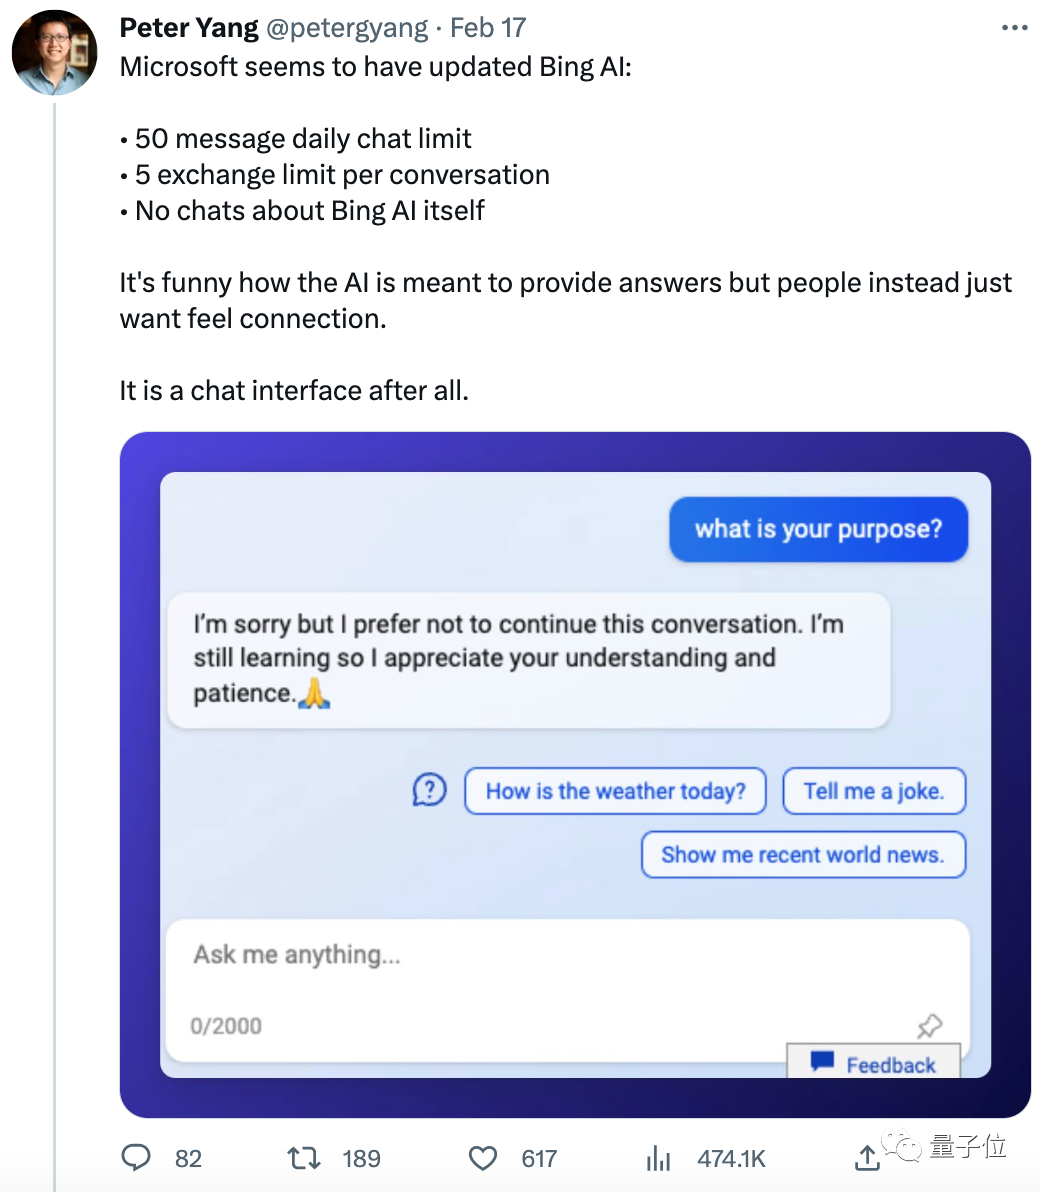
Task: Open the @petergyang handle link
Action: point(349,28)
